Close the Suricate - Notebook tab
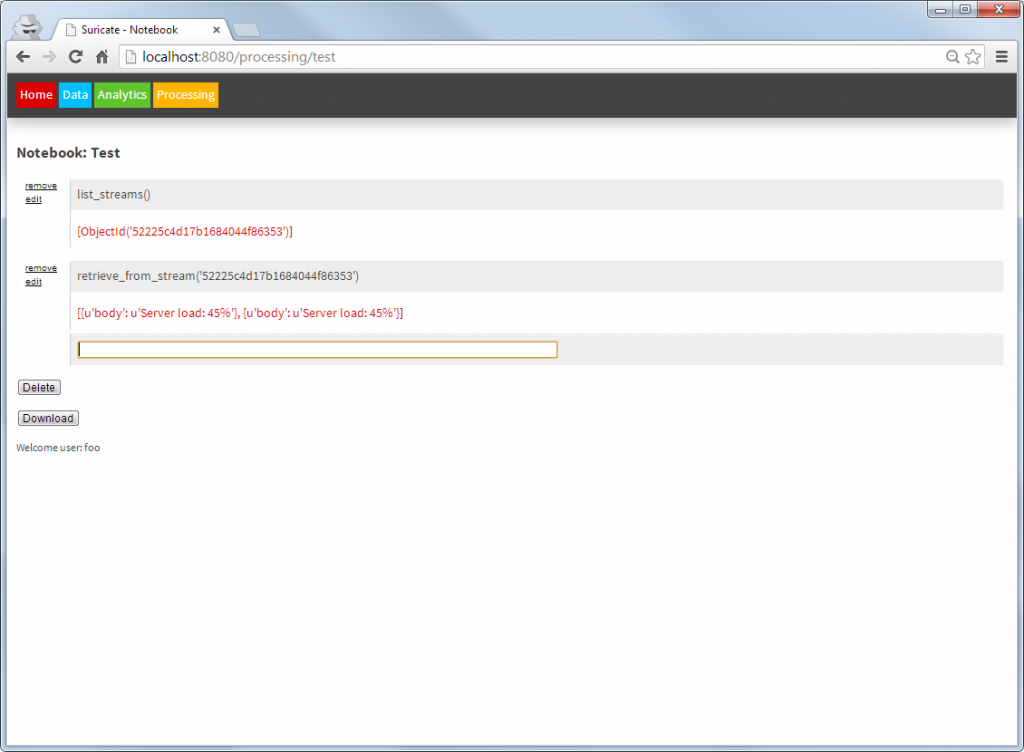This screenshot has width=1024, height=752. (x=216, y=30)
